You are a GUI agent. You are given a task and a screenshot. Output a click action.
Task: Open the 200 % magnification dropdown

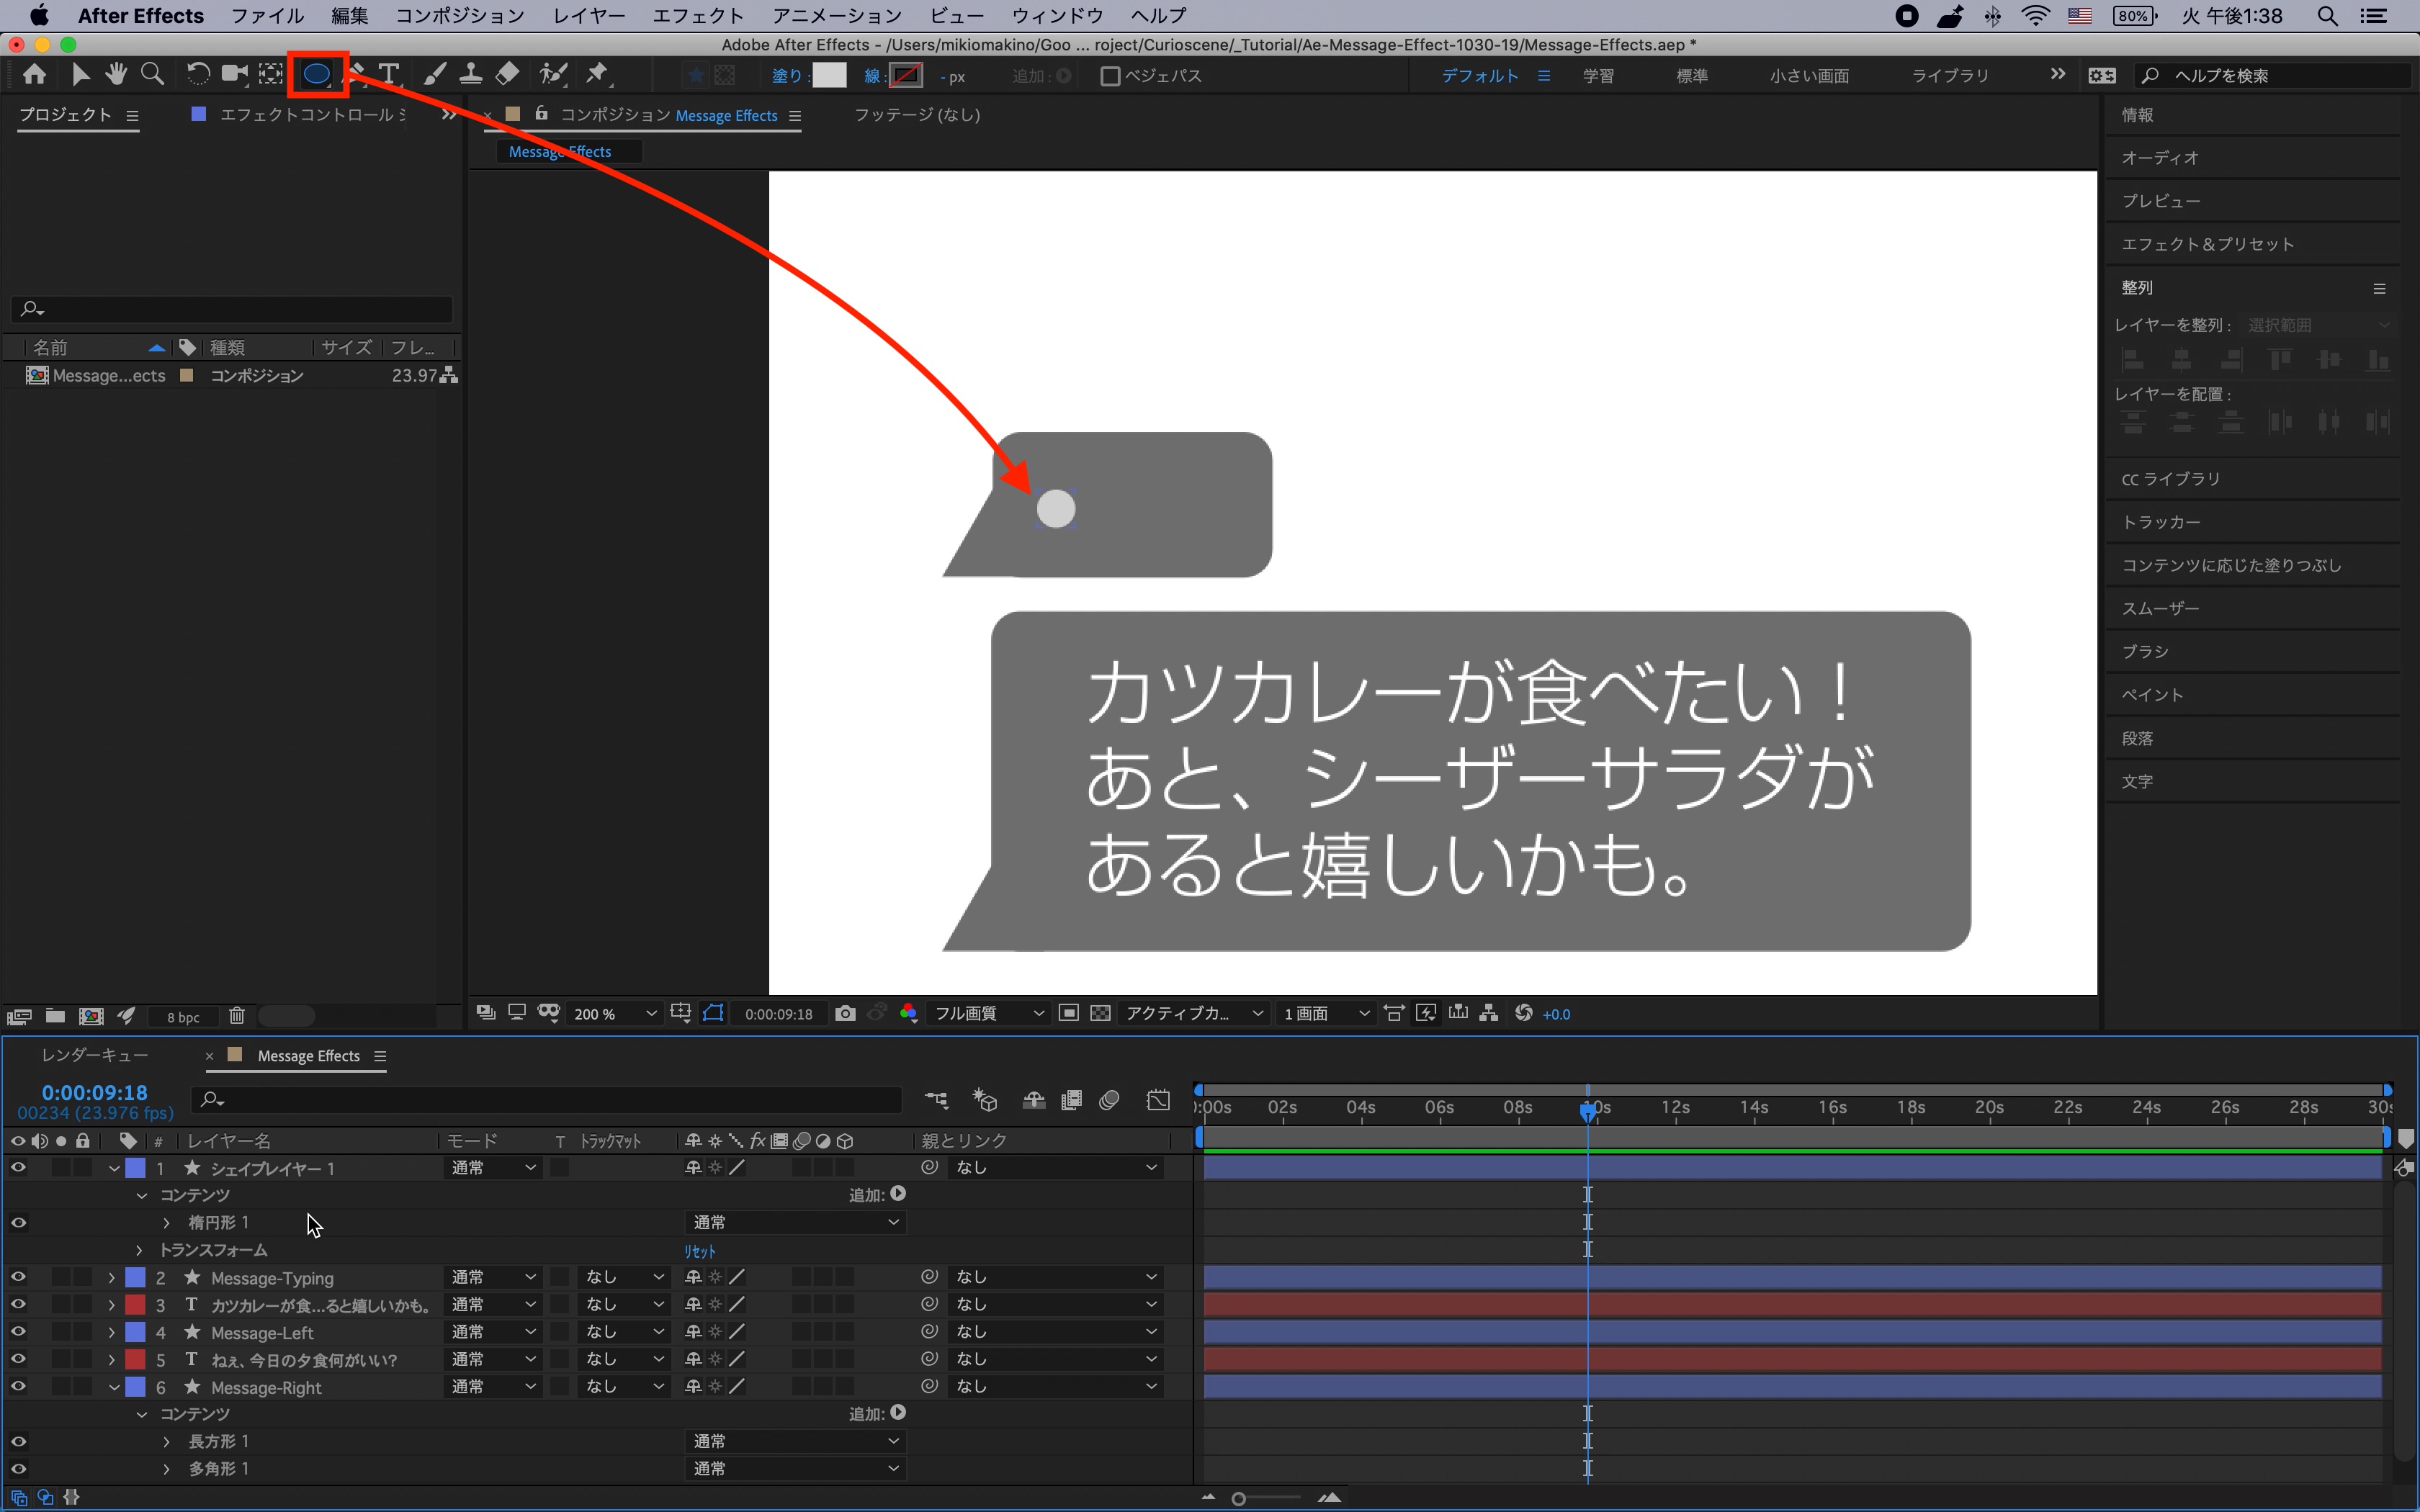(614, 1013)
